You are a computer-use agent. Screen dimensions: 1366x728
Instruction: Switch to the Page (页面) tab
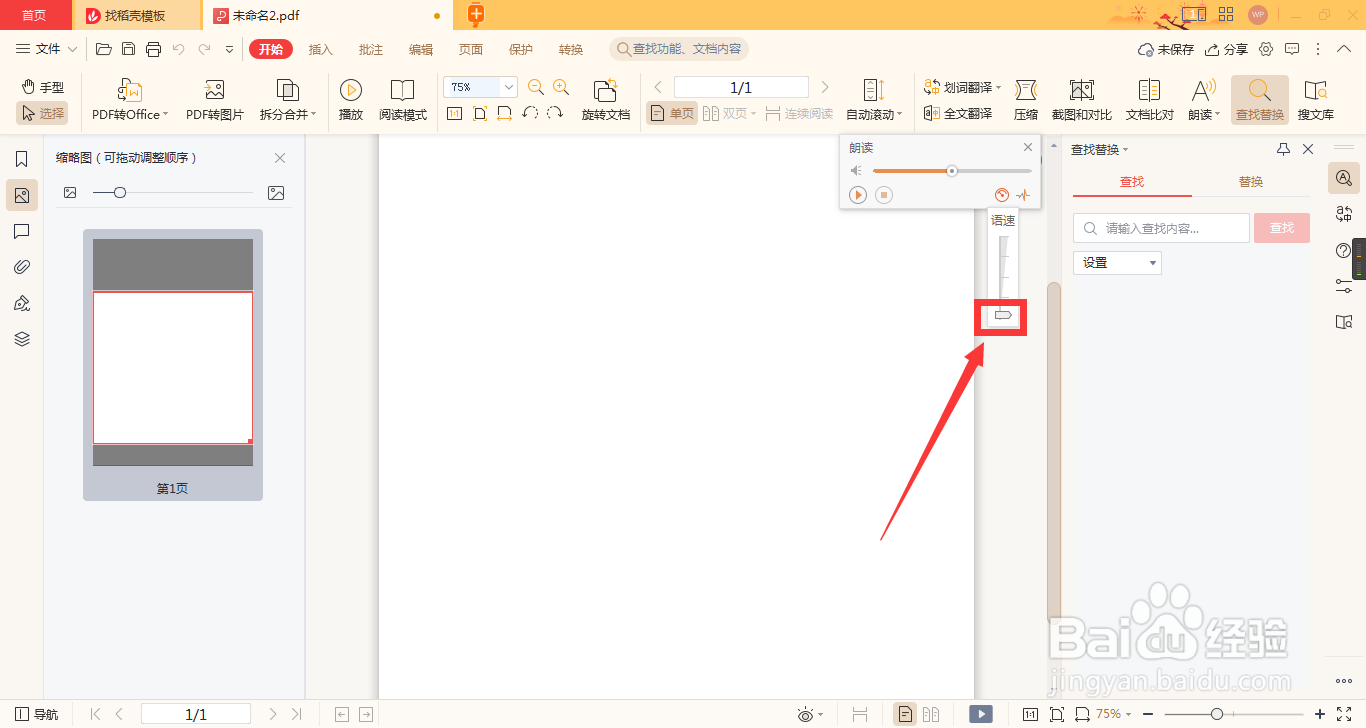click(x=471, y=49)
